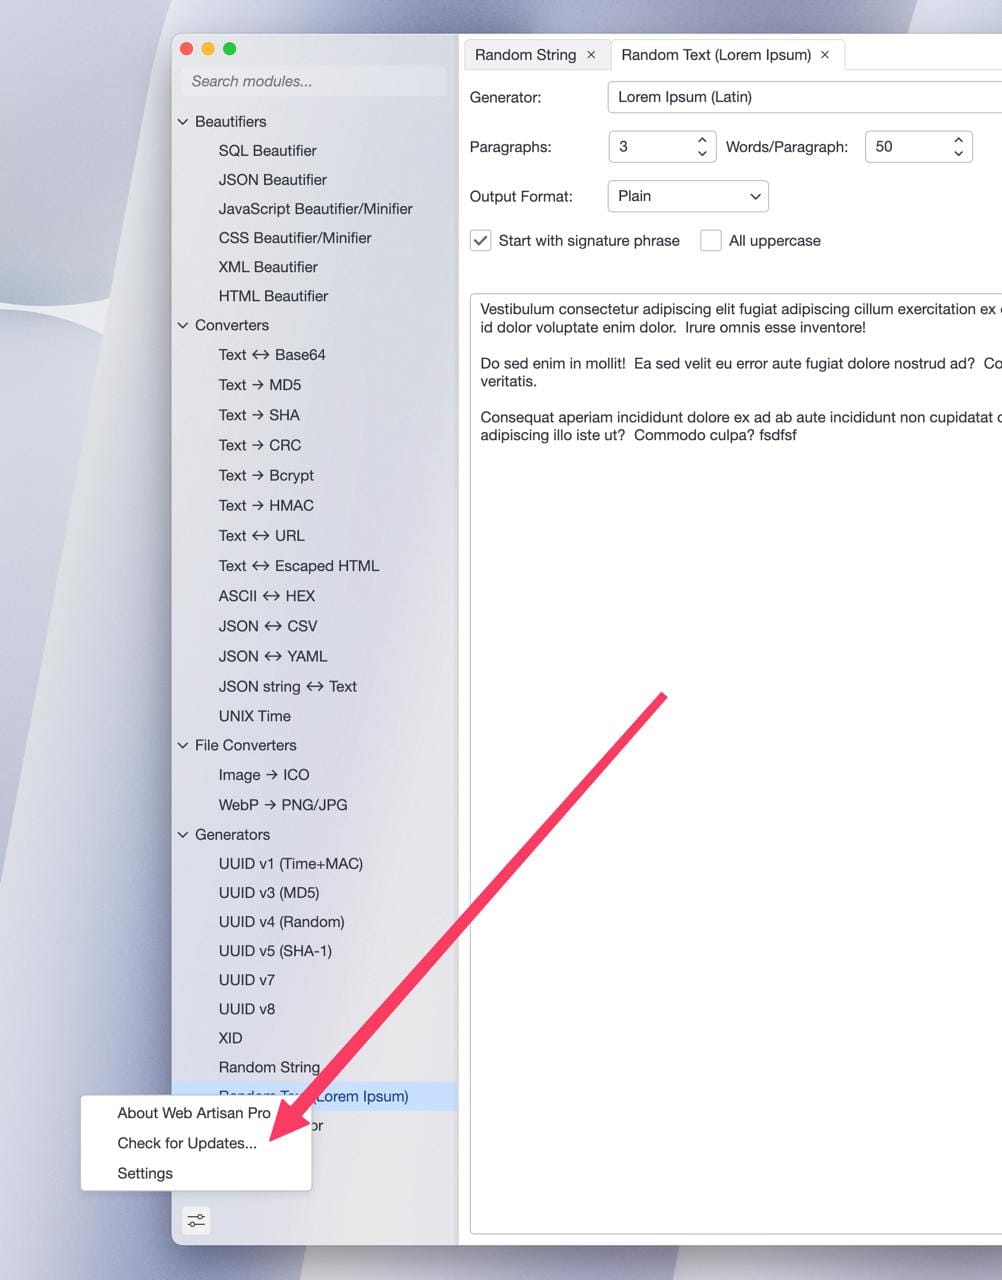The width and height of the screenshot is (1002, 1280).
Task: Choose Check for Updates... menu entry
Action: [x=187, y=1143]
